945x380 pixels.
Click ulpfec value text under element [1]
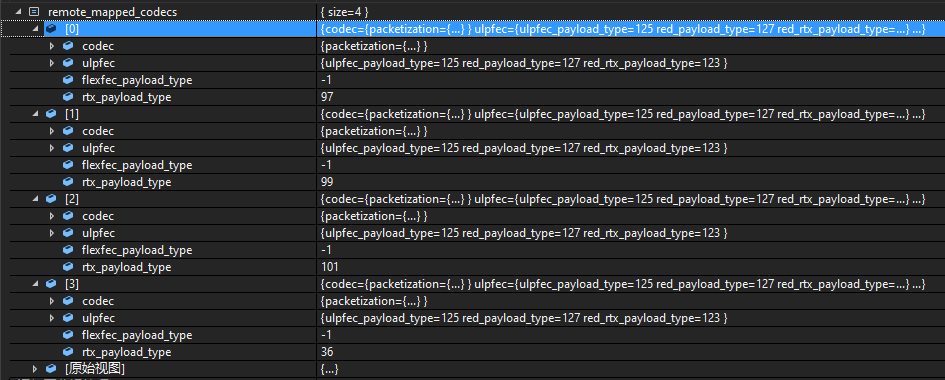click(524, 148)
